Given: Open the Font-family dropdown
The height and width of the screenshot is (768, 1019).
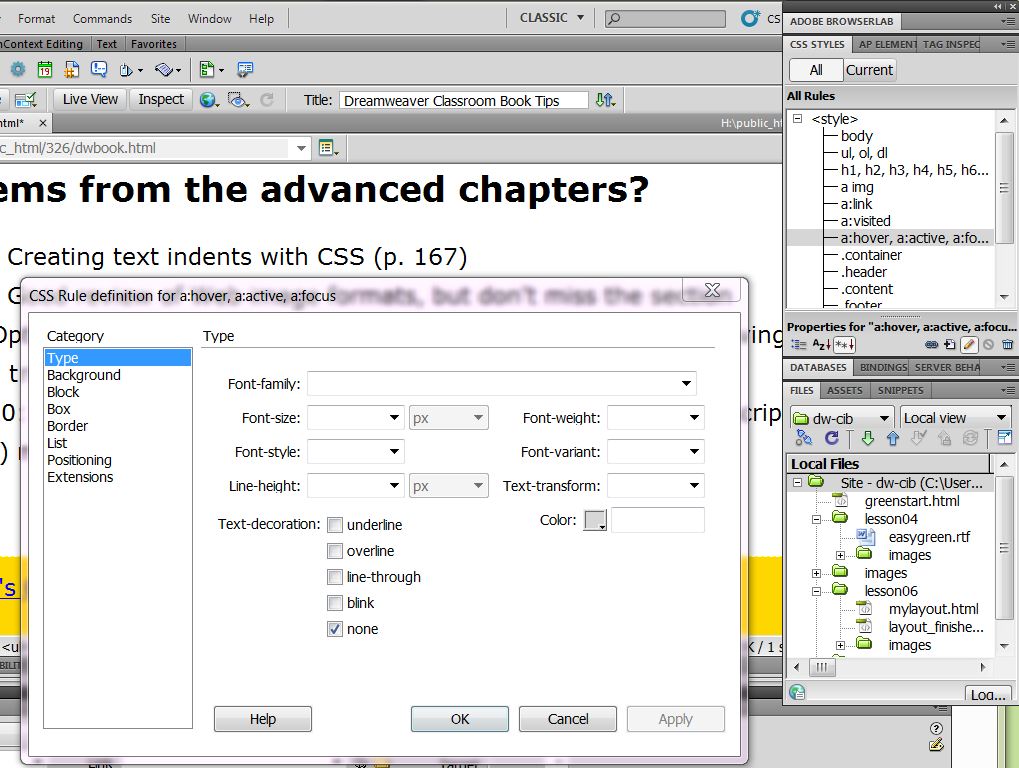Looking at the screenshot, I should click(686, 384).
